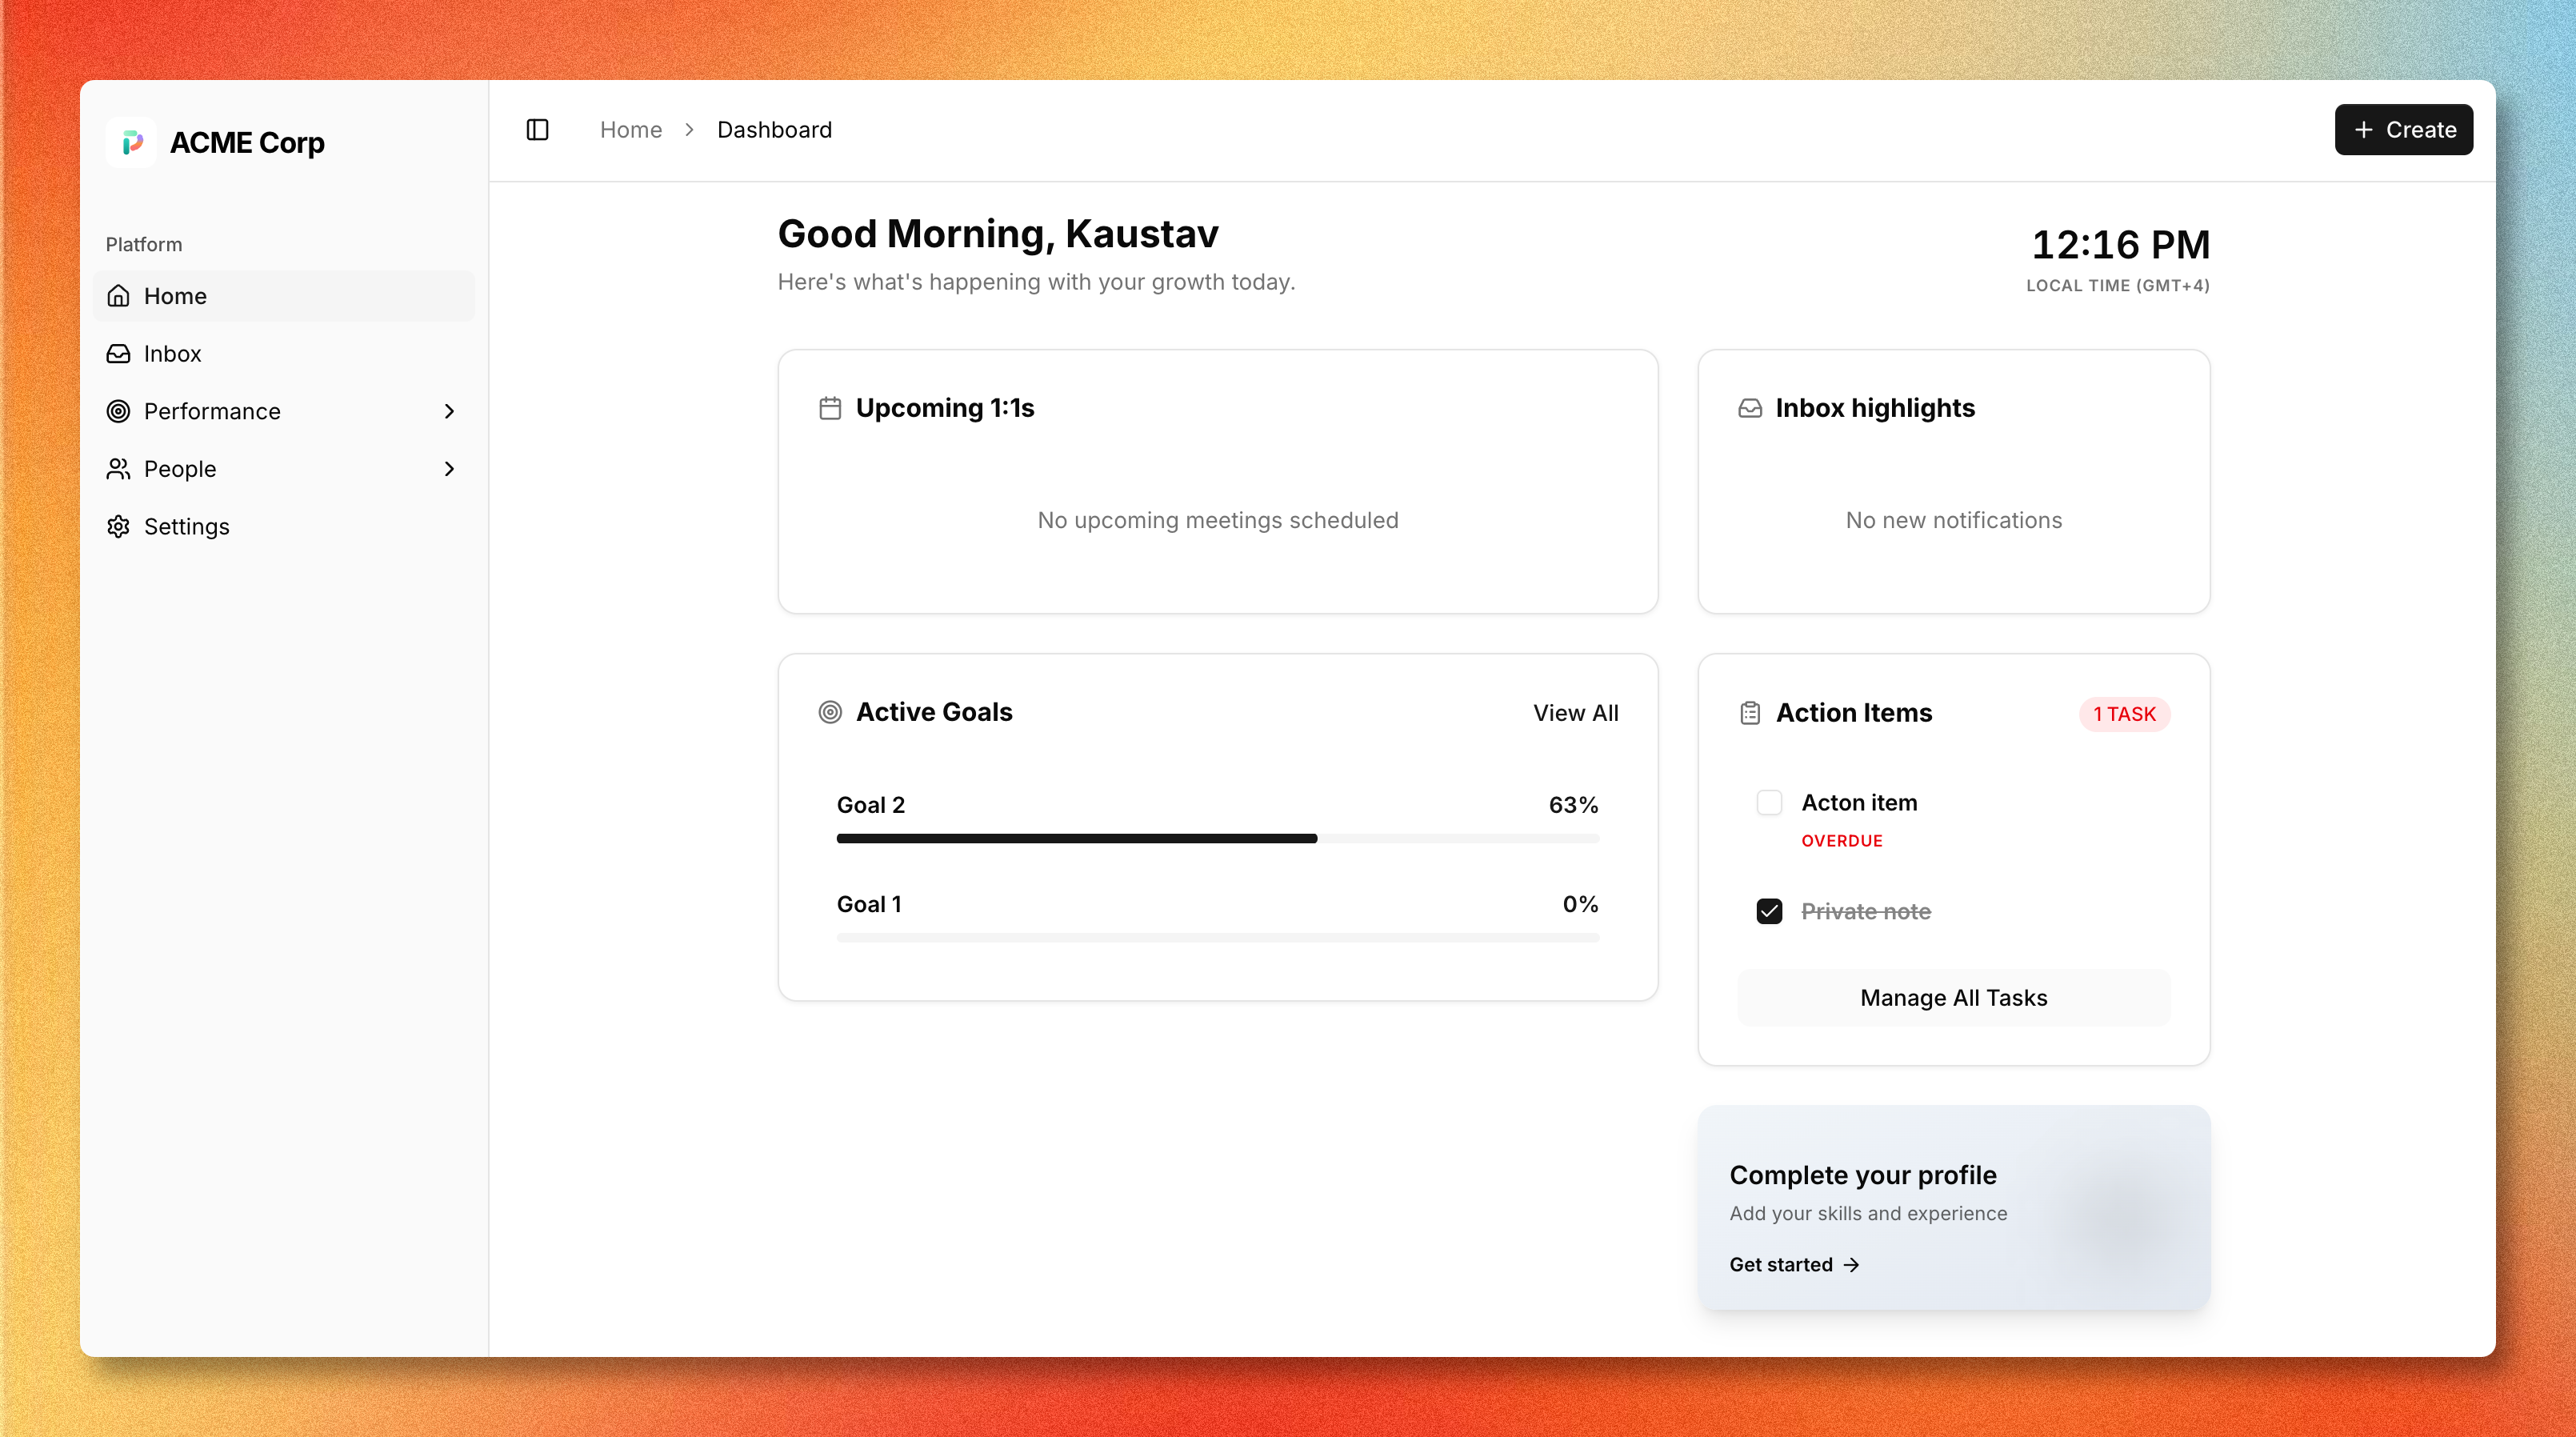Click the target icon beside Active Goals
Viewport: 2576px width, 1437px height.
pyautogui.click(x=829, y=712)
